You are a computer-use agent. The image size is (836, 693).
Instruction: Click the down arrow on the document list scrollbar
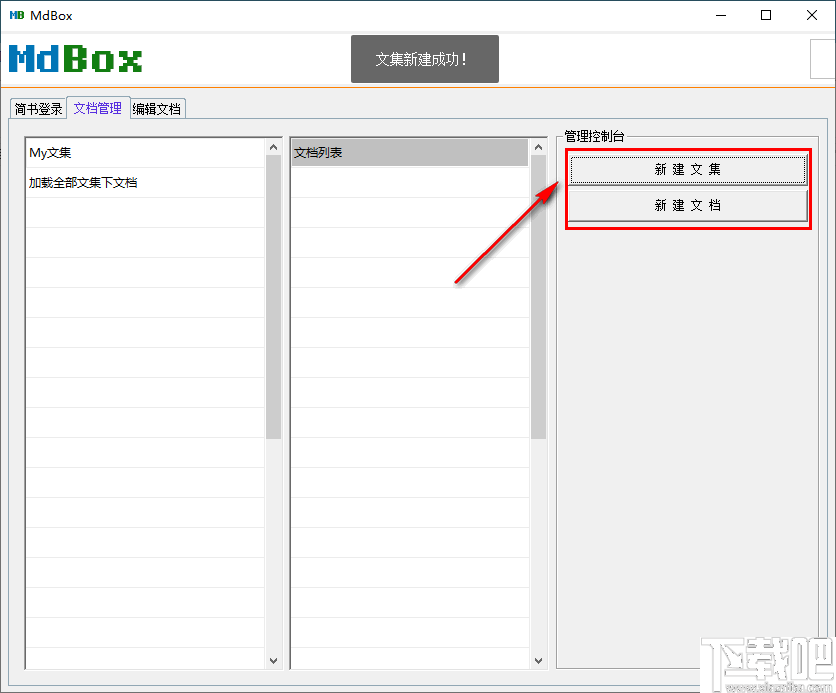(538, 660)
